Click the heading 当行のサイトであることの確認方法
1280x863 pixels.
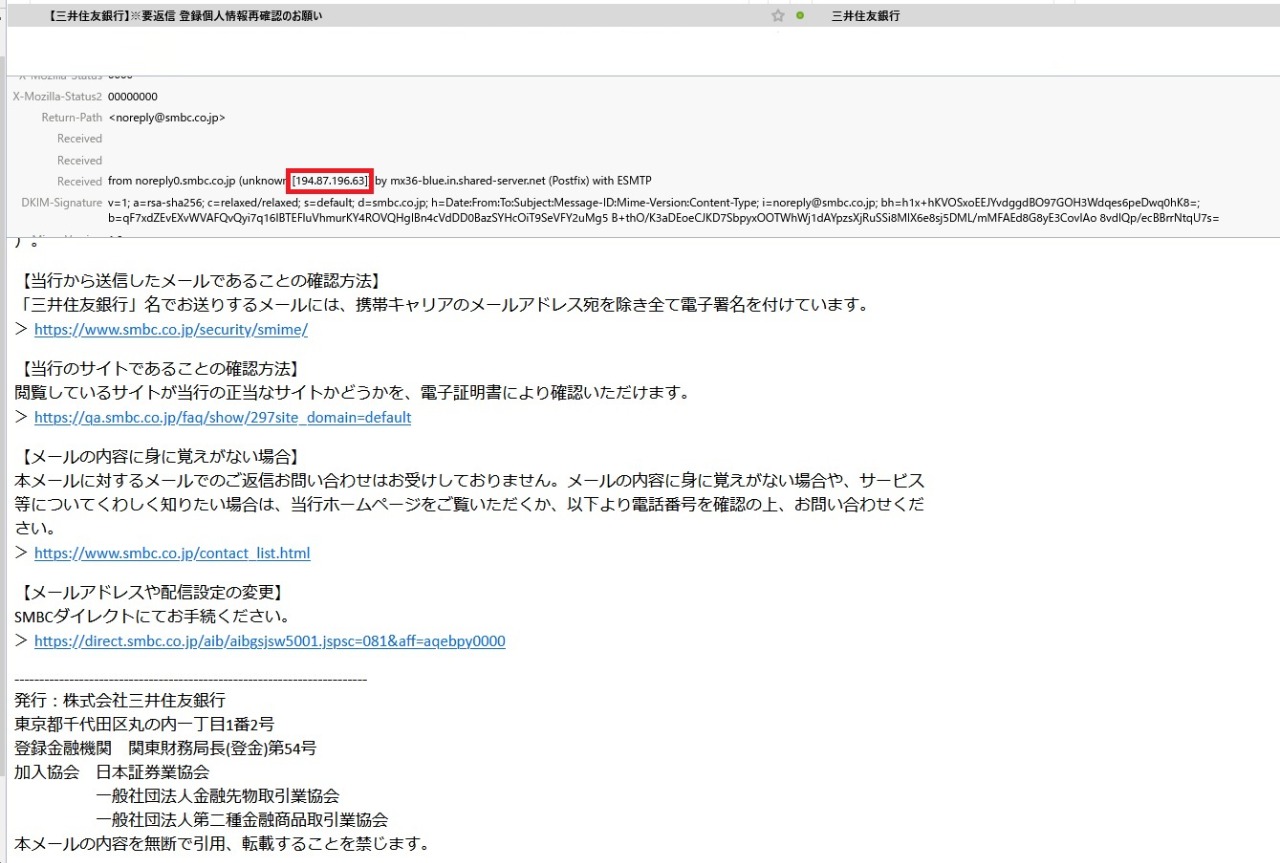click(162, 369)
